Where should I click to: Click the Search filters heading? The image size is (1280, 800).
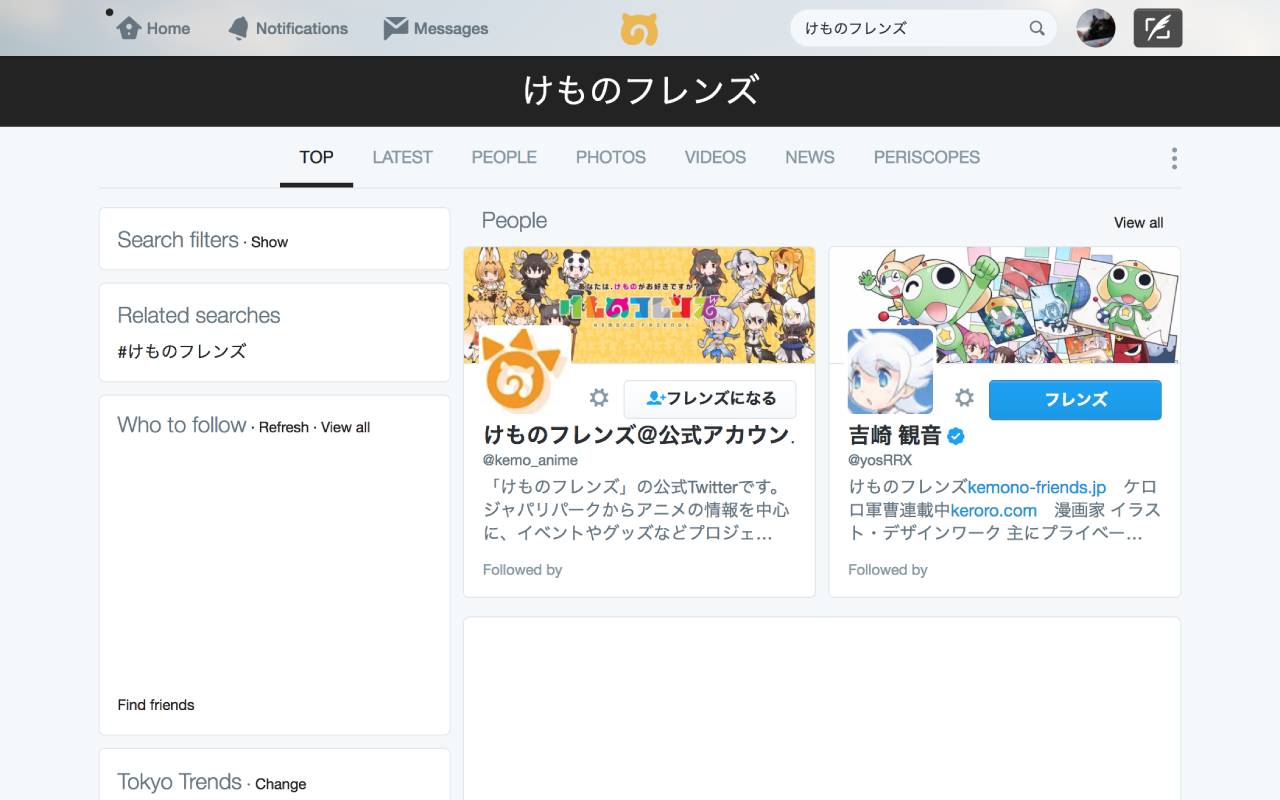(x=178, y=240)
